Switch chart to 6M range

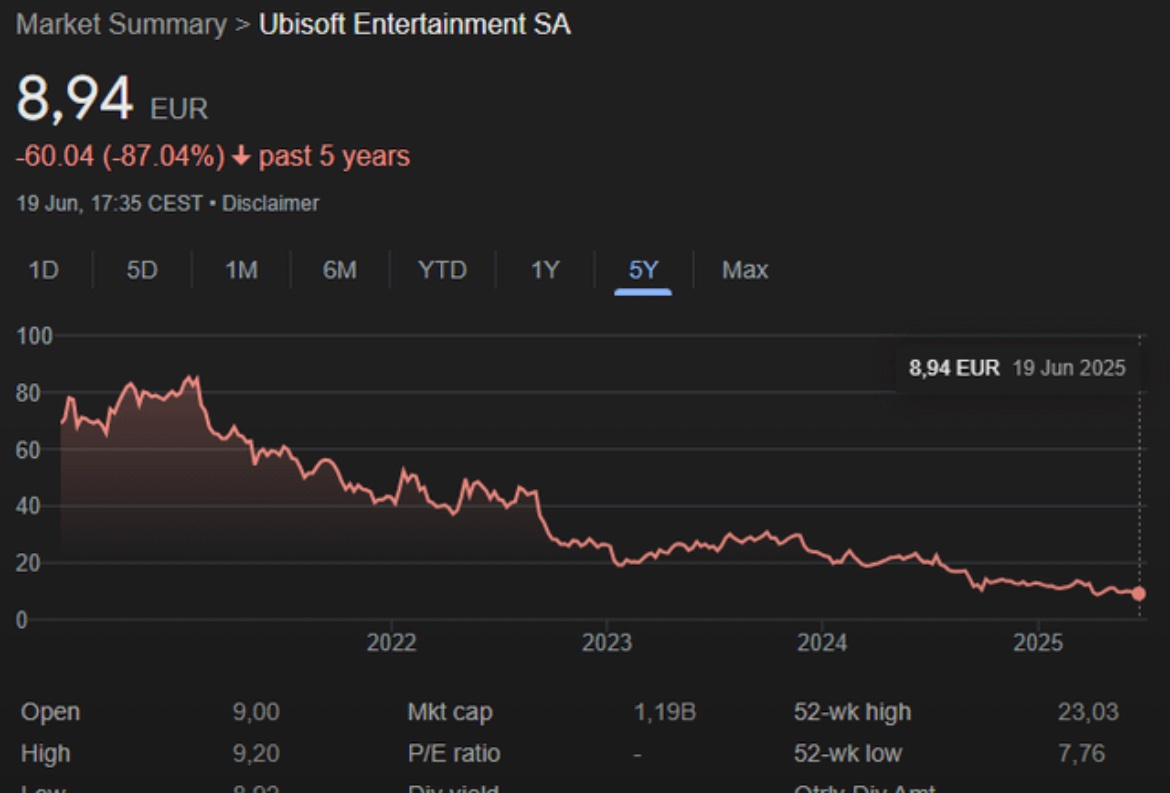[x=340, y=269]
